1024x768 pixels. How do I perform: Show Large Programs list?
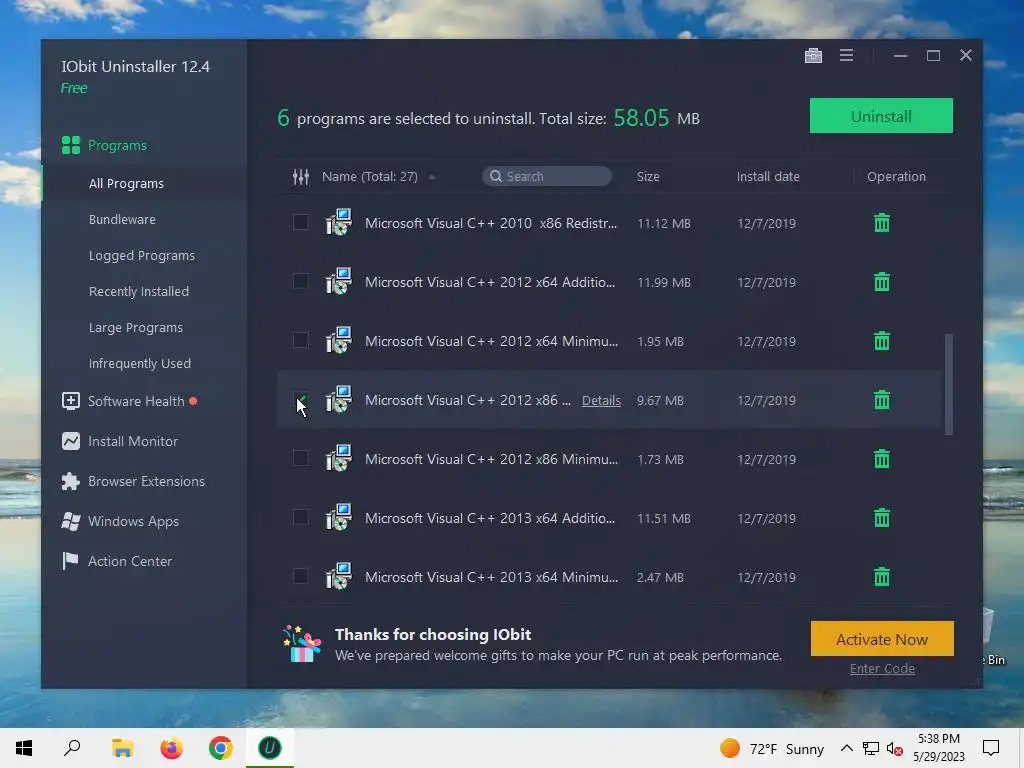(x=135, y=327)
